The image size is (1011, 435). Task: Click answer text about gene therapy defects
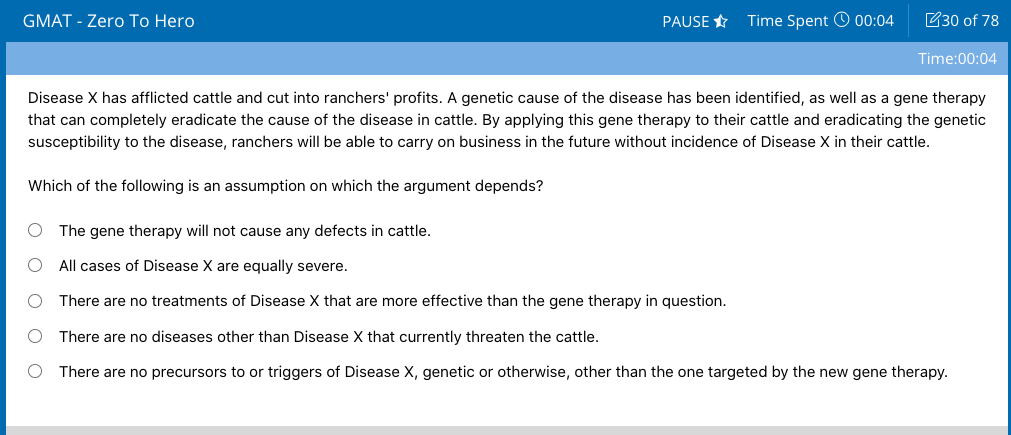pyautogui.click(x=244, y=231)
